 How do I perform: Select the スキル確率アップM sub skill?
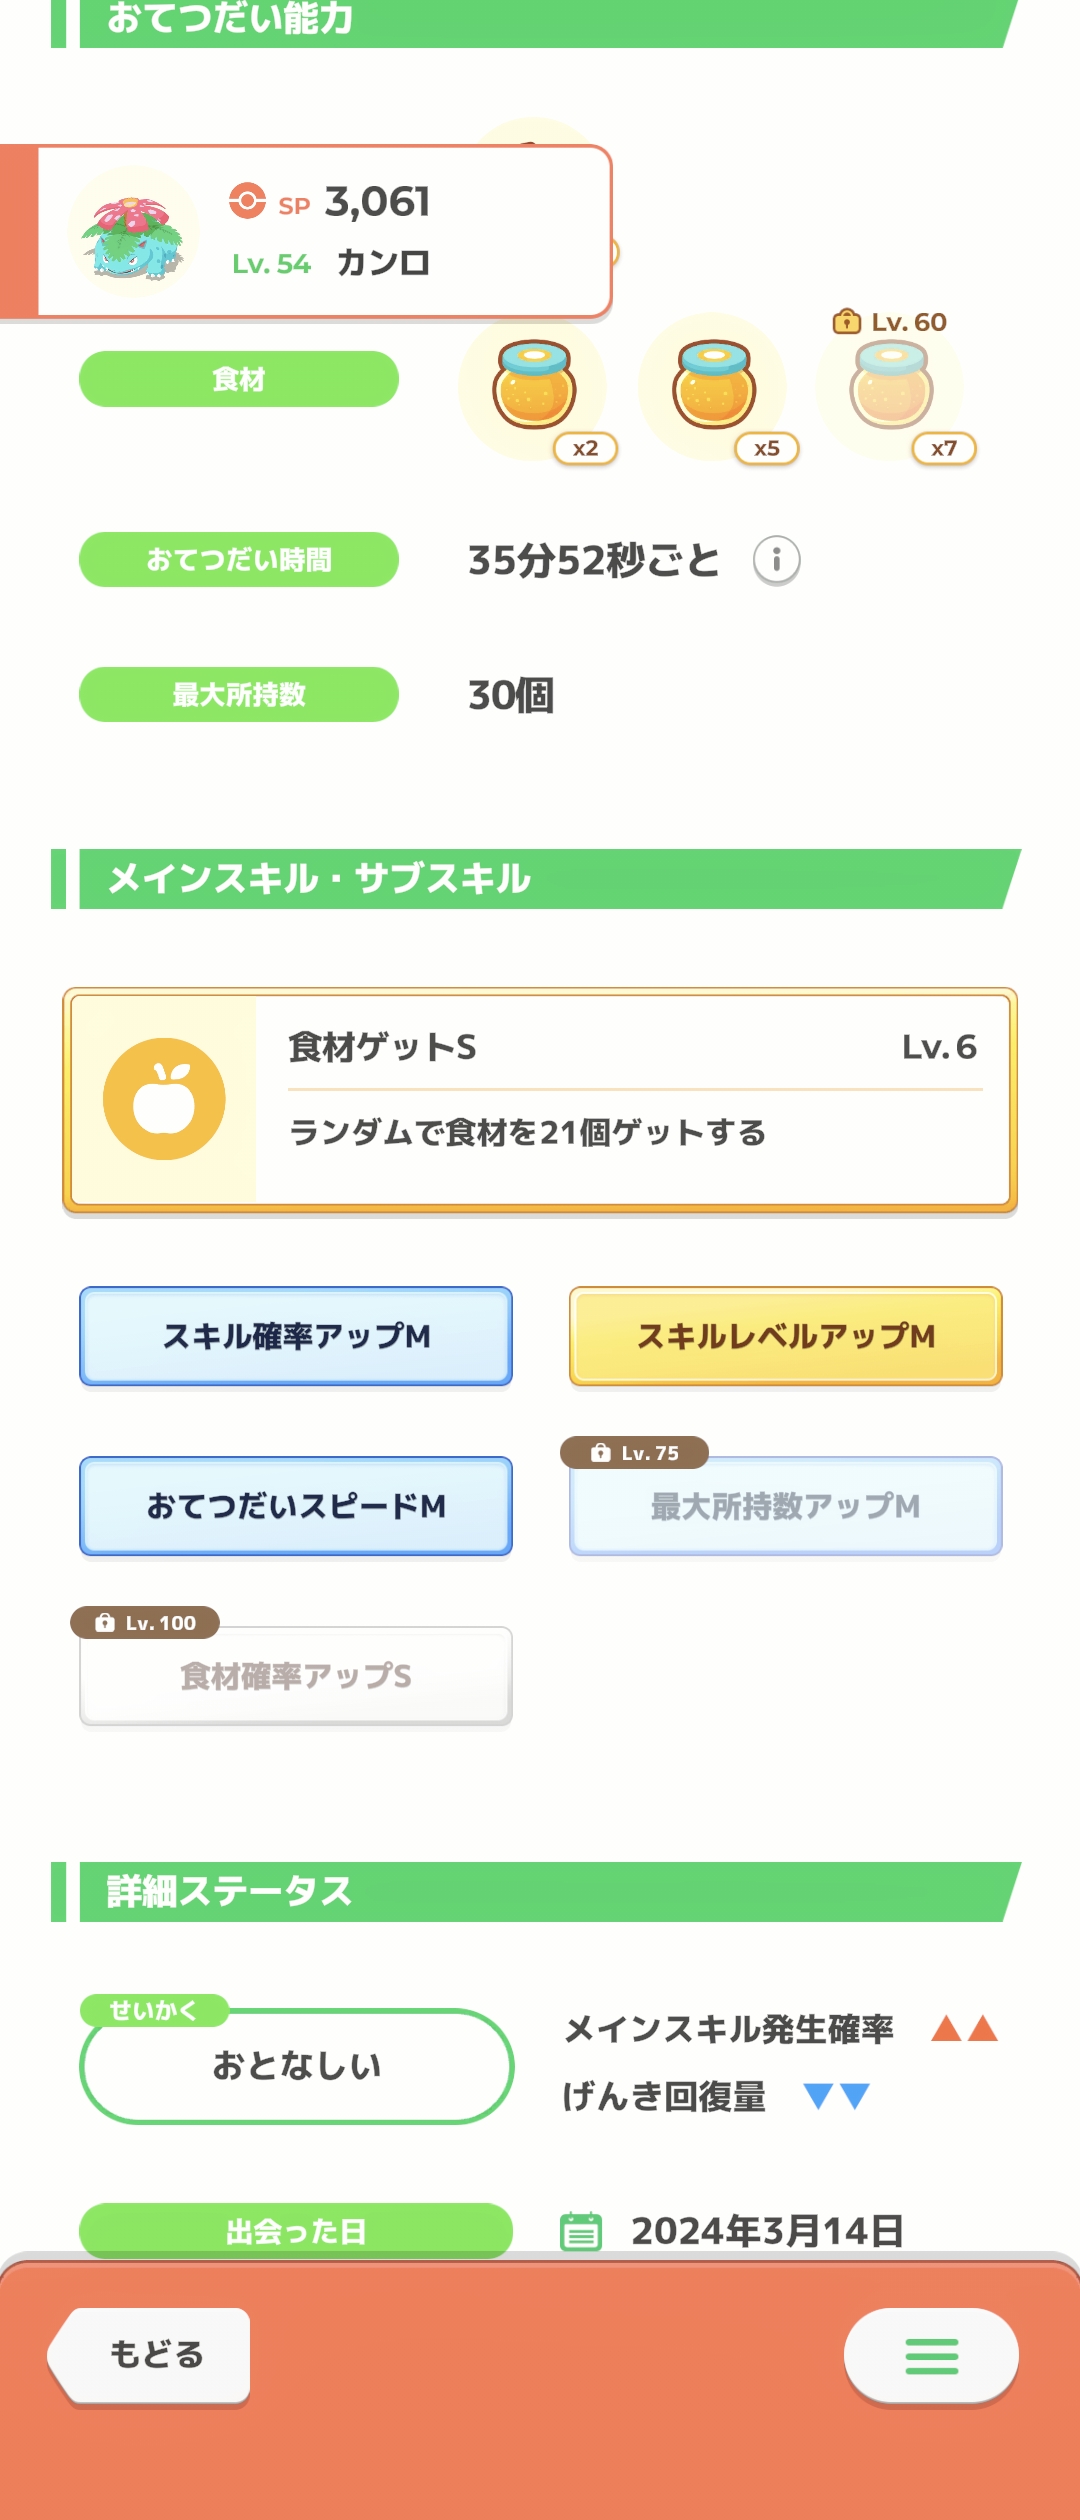click(x=296, y=1336)
